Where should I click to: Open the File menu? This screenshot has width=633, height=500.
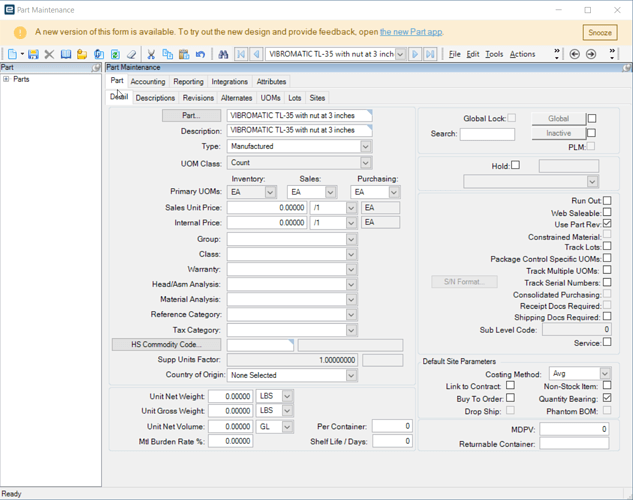455,54
